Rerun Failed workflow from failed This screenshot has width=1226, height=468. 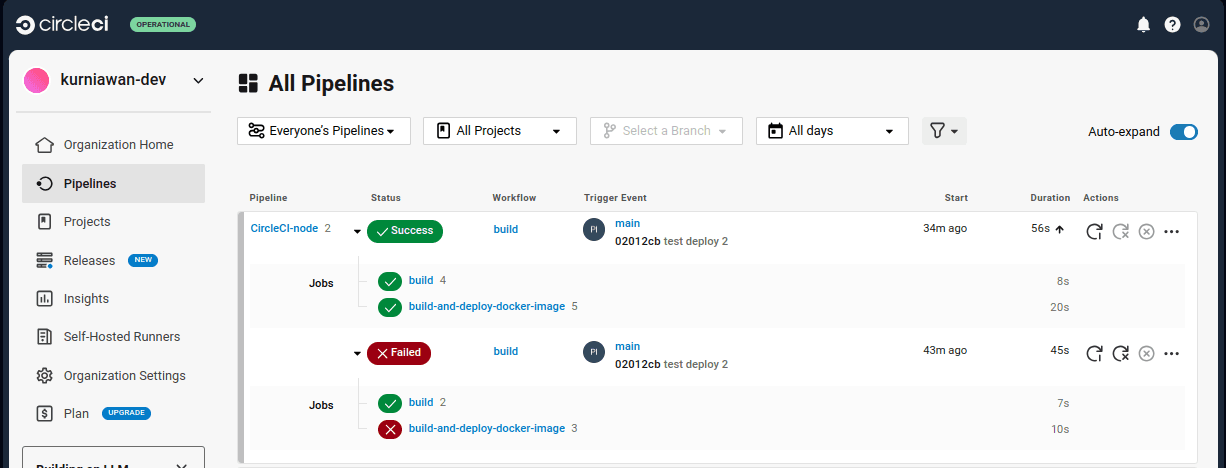[x=1121, y=353]
